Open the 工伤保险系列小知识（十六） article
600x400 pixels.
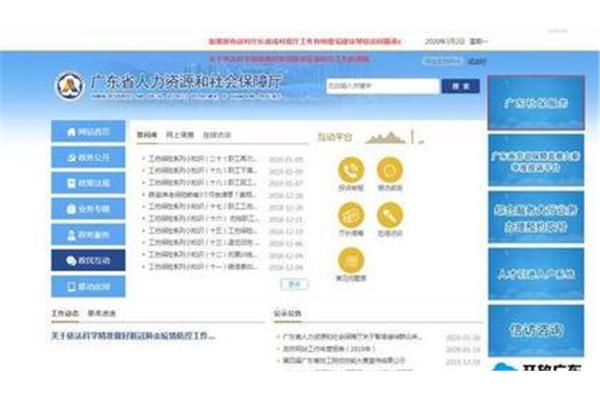click(204, 219)
